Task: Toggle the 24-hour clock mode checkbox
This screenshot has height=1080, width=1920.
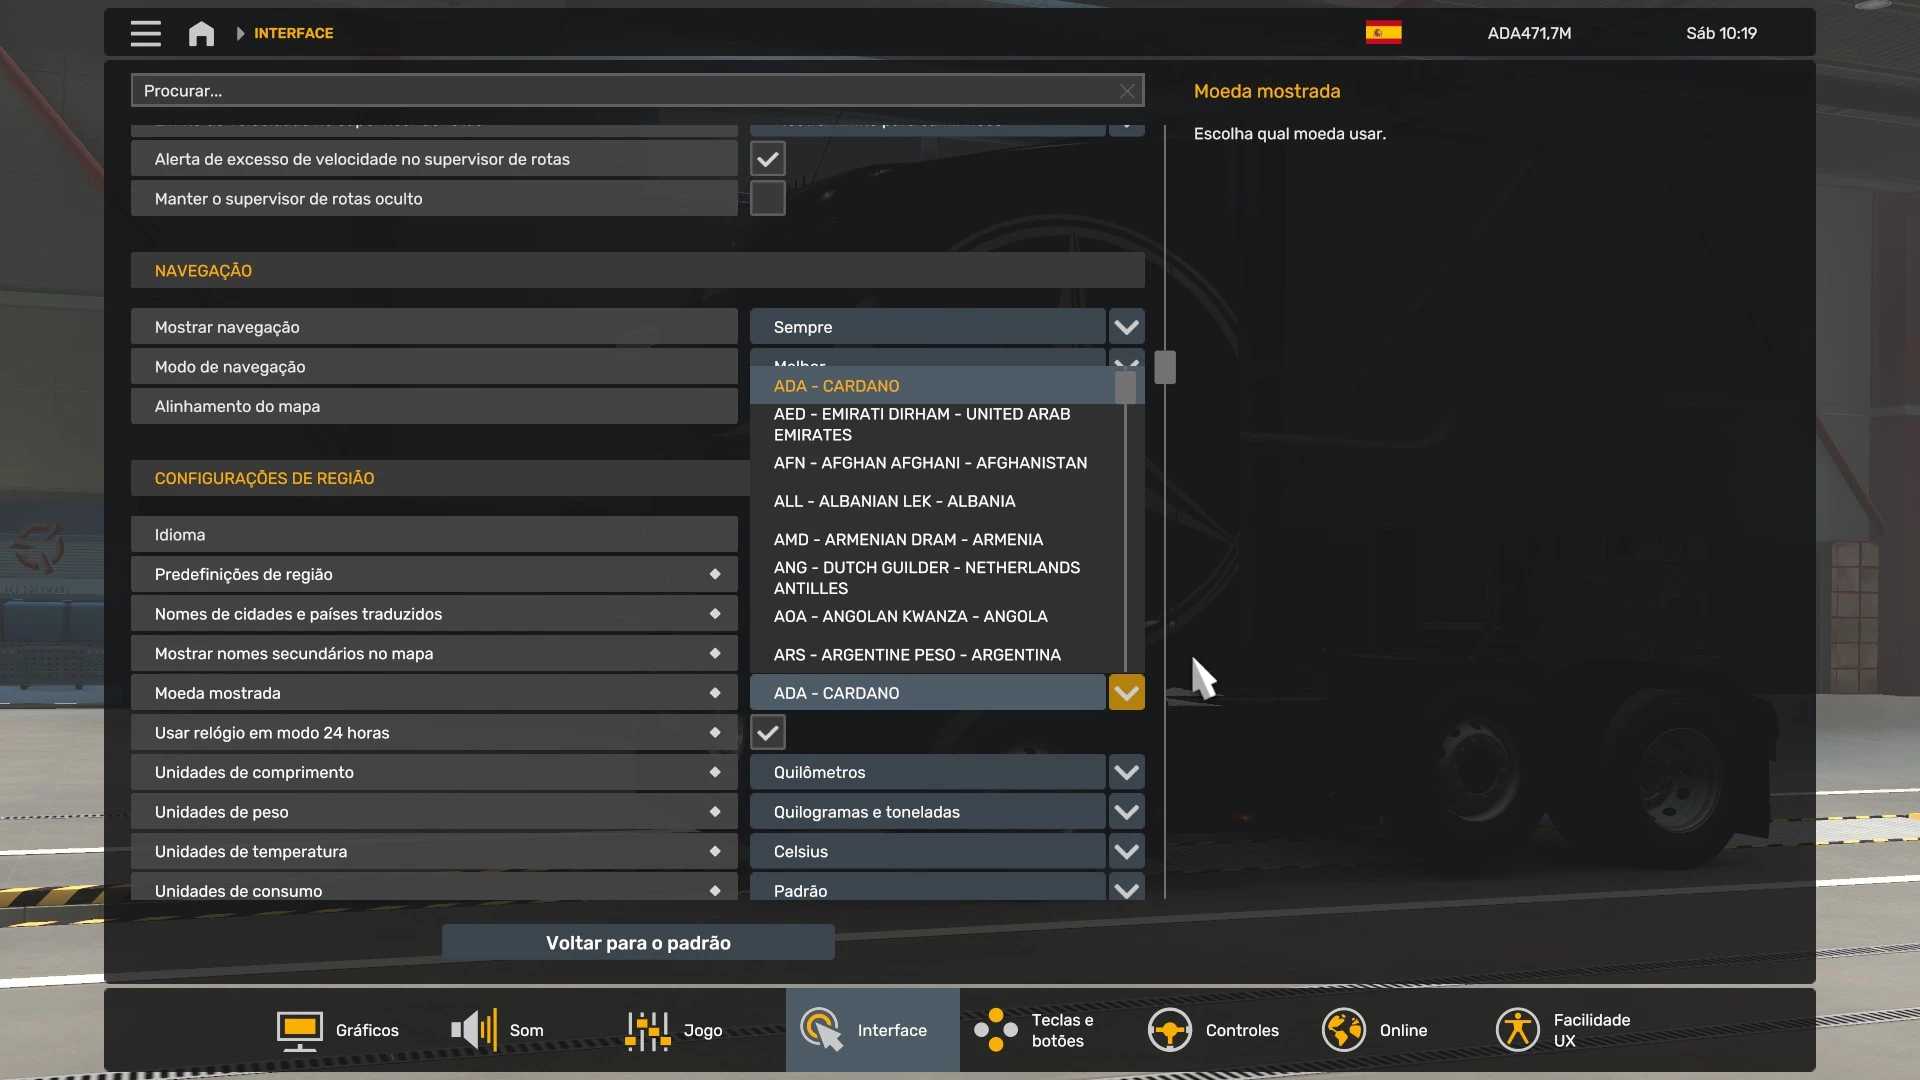Action: point(767,733)
